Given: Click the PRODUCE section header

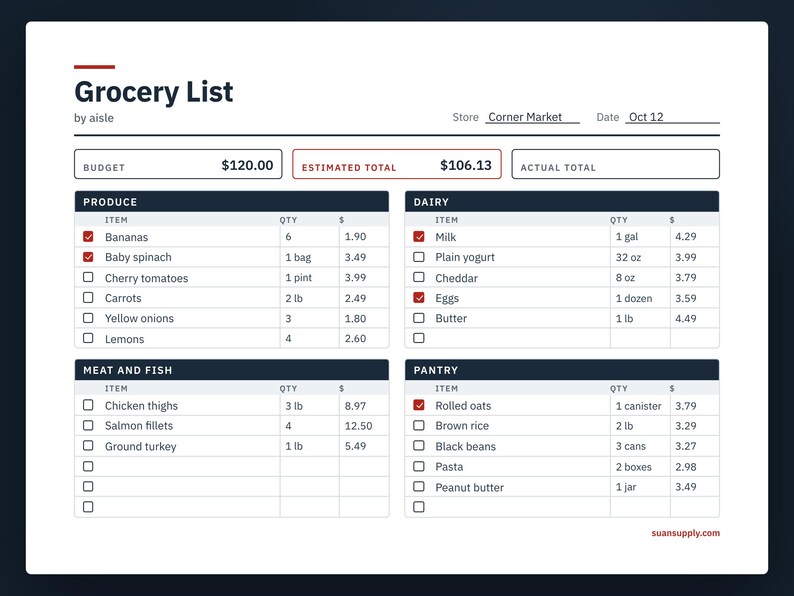Looking at the screenshot, I should [232, 202].
